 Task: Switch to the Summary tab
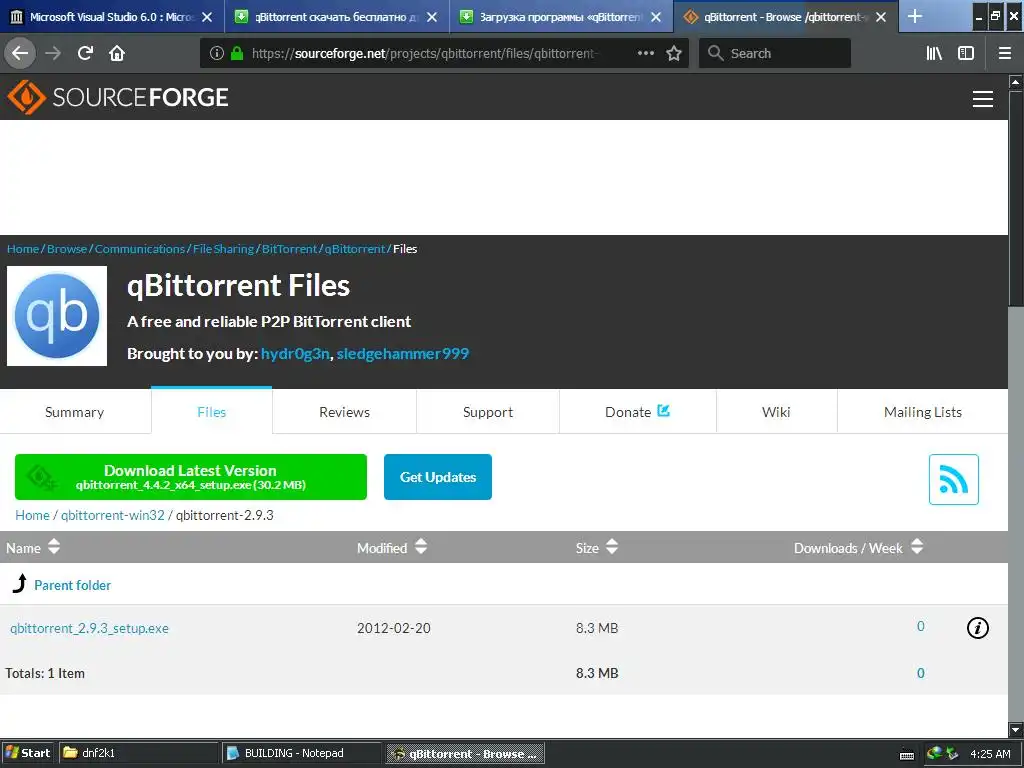tap(74, 412)
